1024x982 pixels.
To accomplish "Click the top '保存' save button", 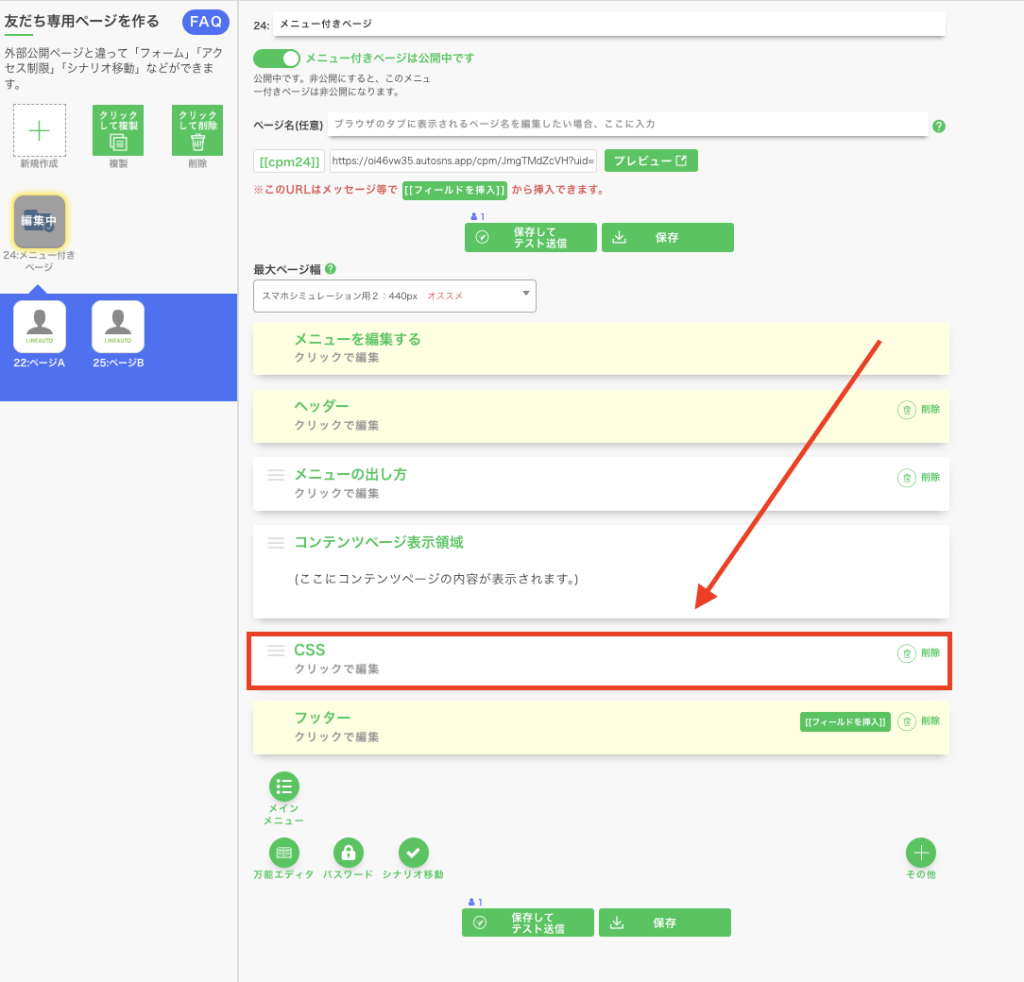I will [667, 237].
